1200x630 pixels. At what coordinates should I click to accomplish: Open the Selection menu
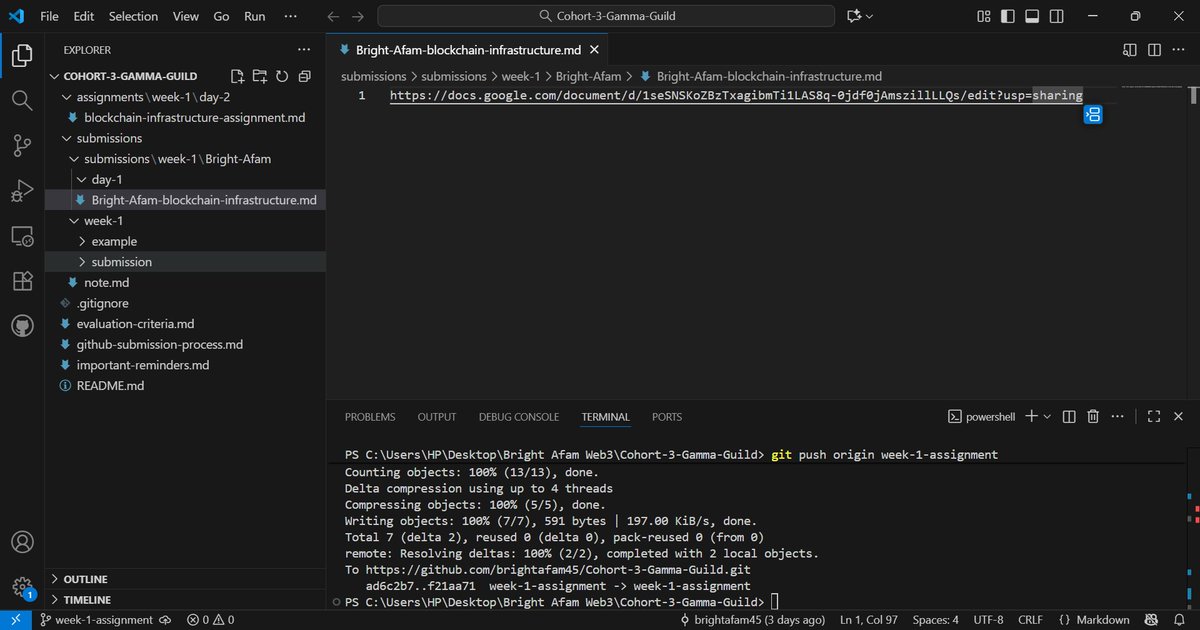[133, 16]
